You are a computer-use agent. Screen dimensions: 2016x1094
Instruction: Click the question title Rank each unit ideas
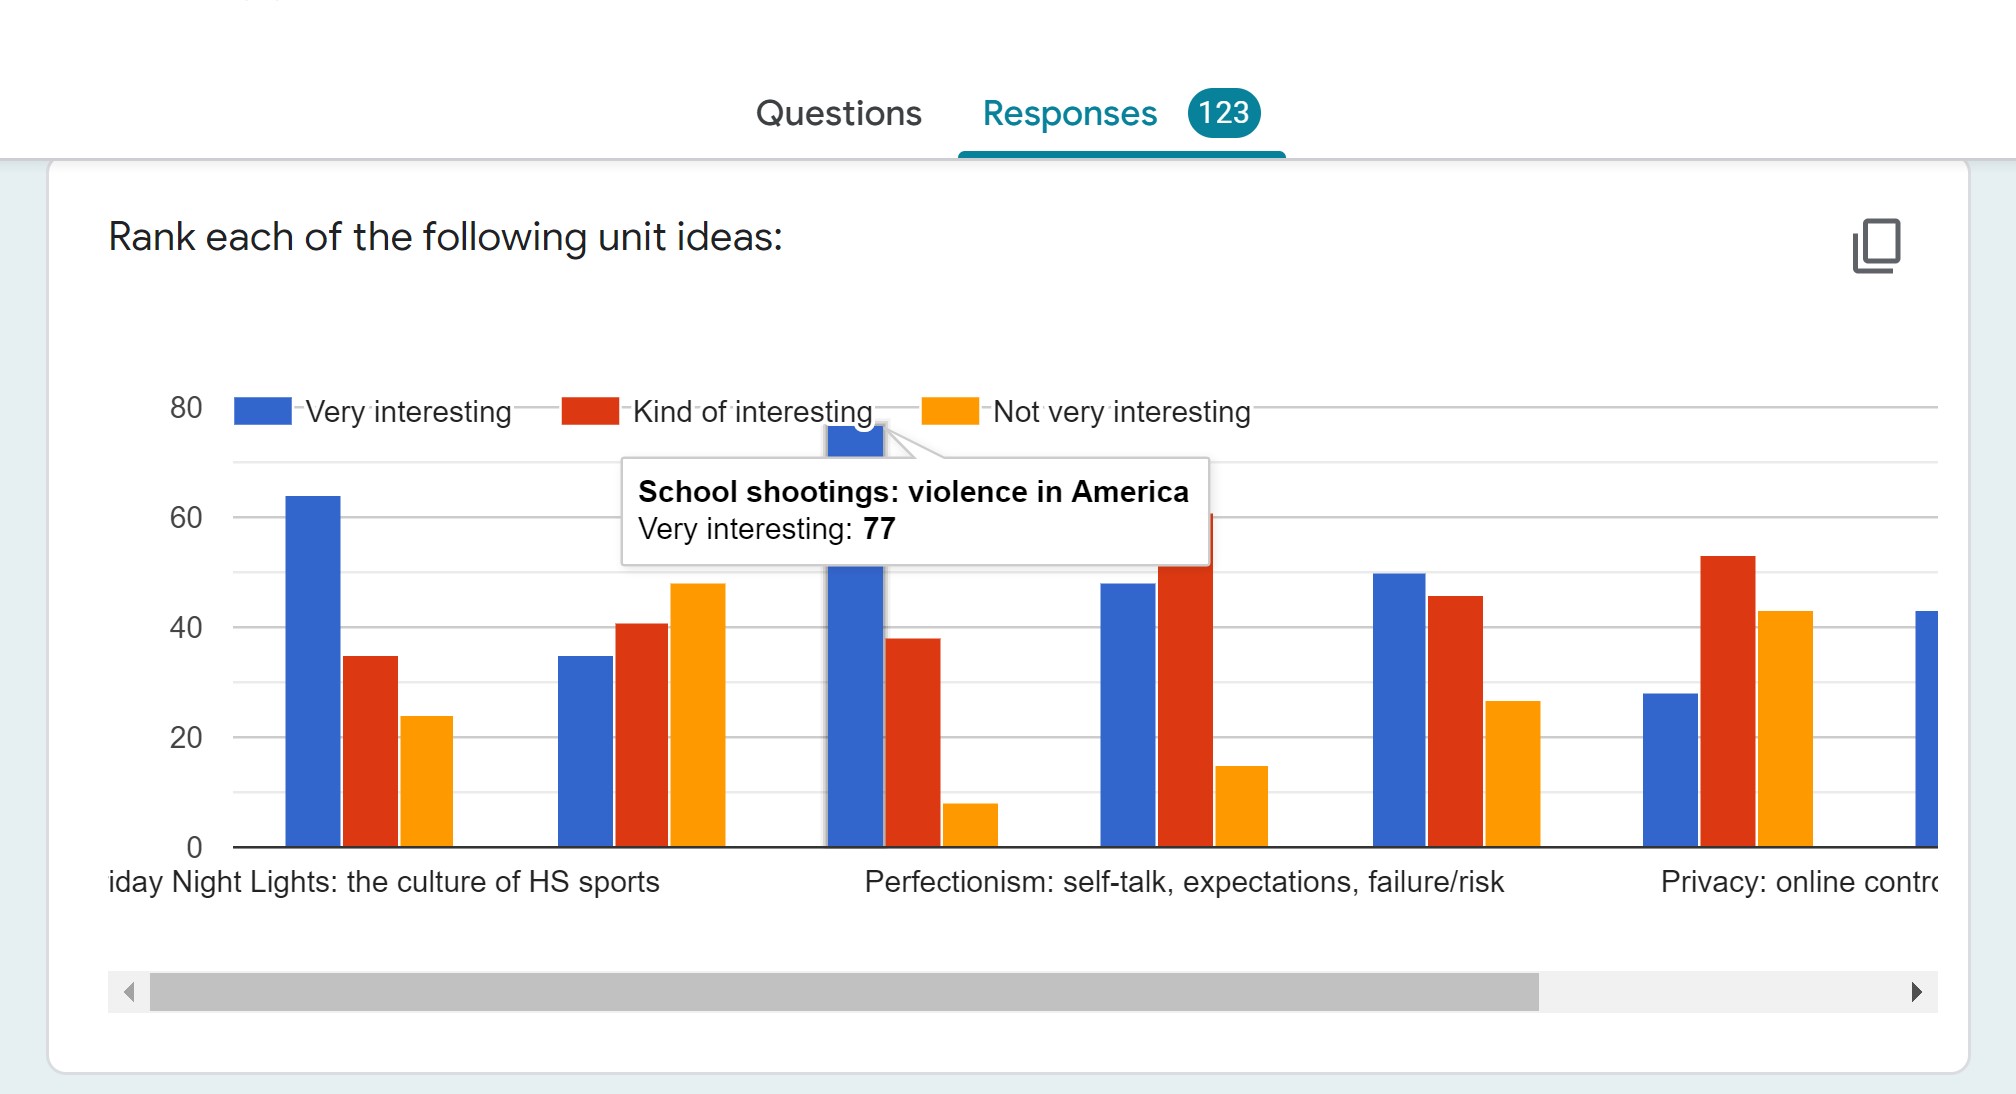(x=446, y=236)
